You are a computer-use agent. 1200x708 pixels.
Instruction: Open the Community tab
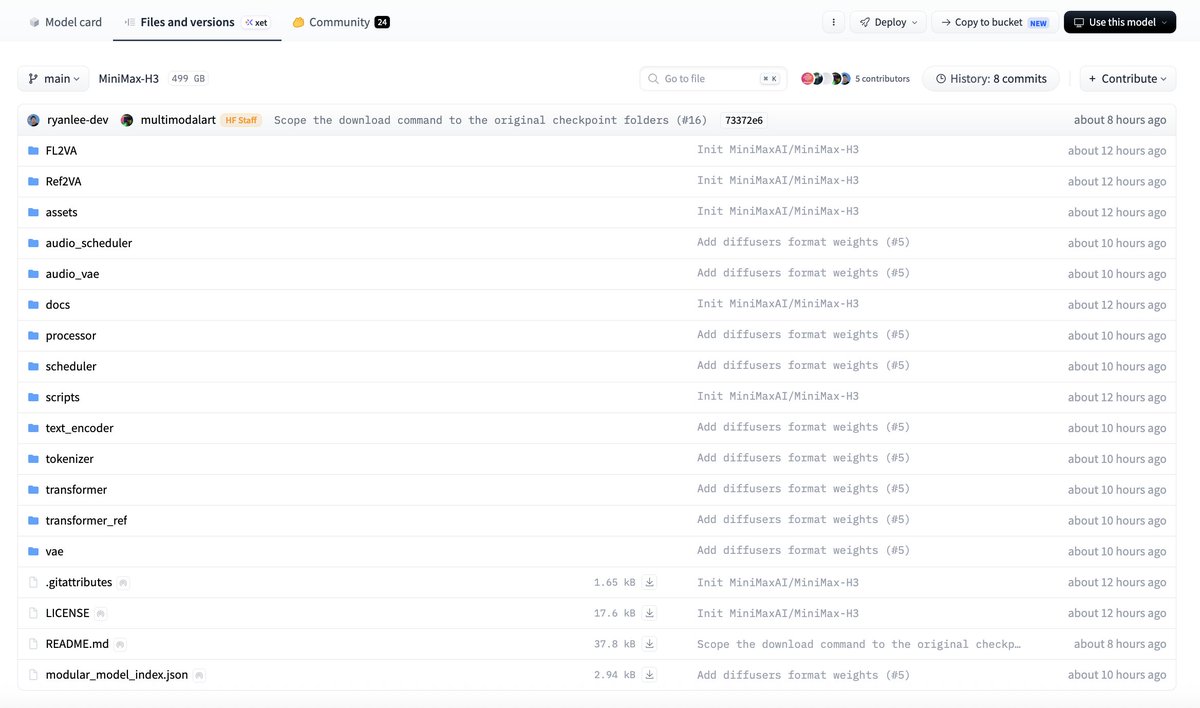[x=341, y=22]
